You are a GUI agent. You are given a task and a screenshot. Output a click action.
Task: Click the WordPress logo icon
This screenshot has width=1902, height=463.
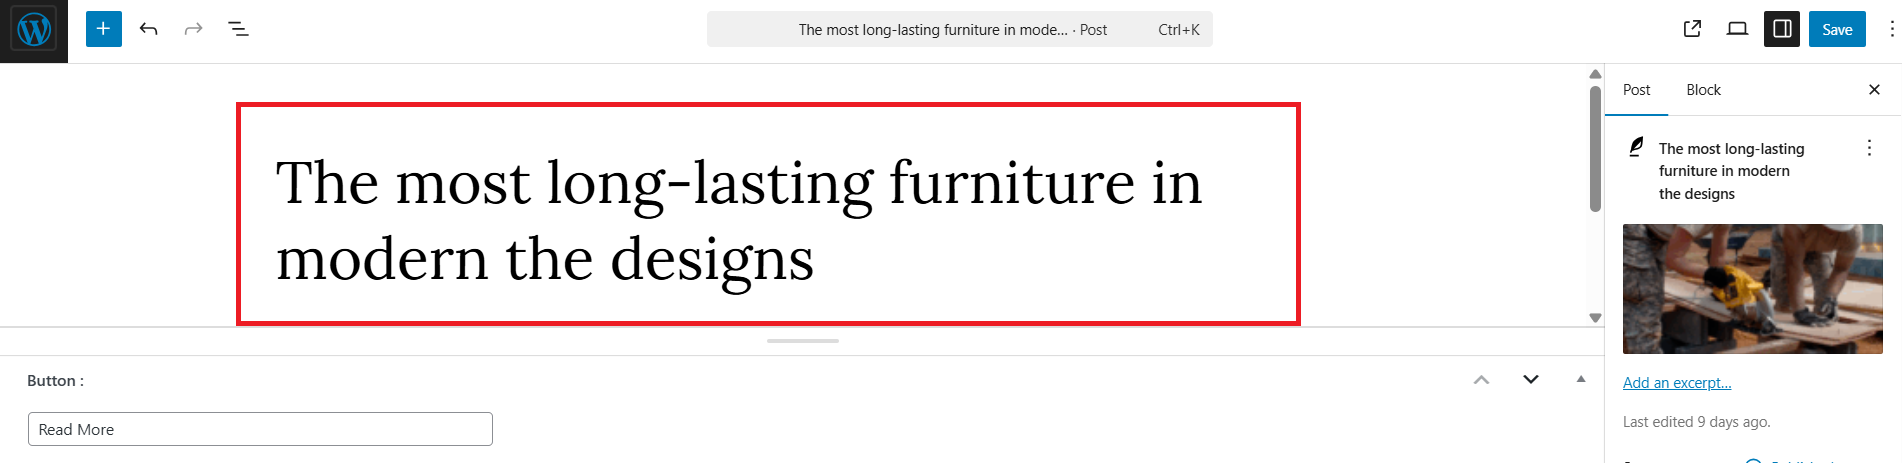coord(33,30)
